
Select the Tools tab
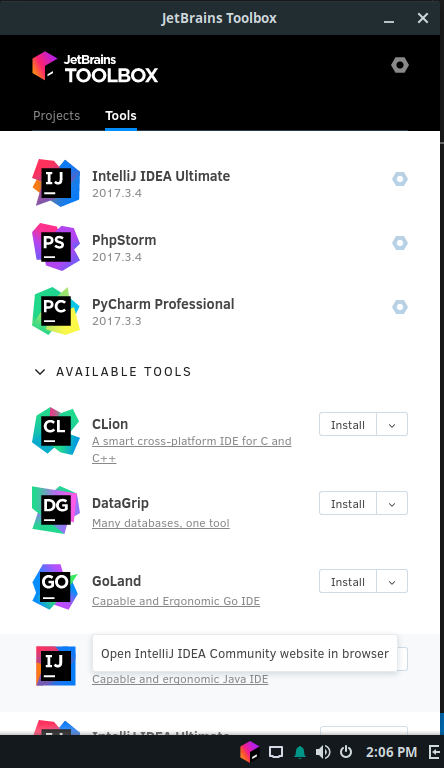coord(121,116)
